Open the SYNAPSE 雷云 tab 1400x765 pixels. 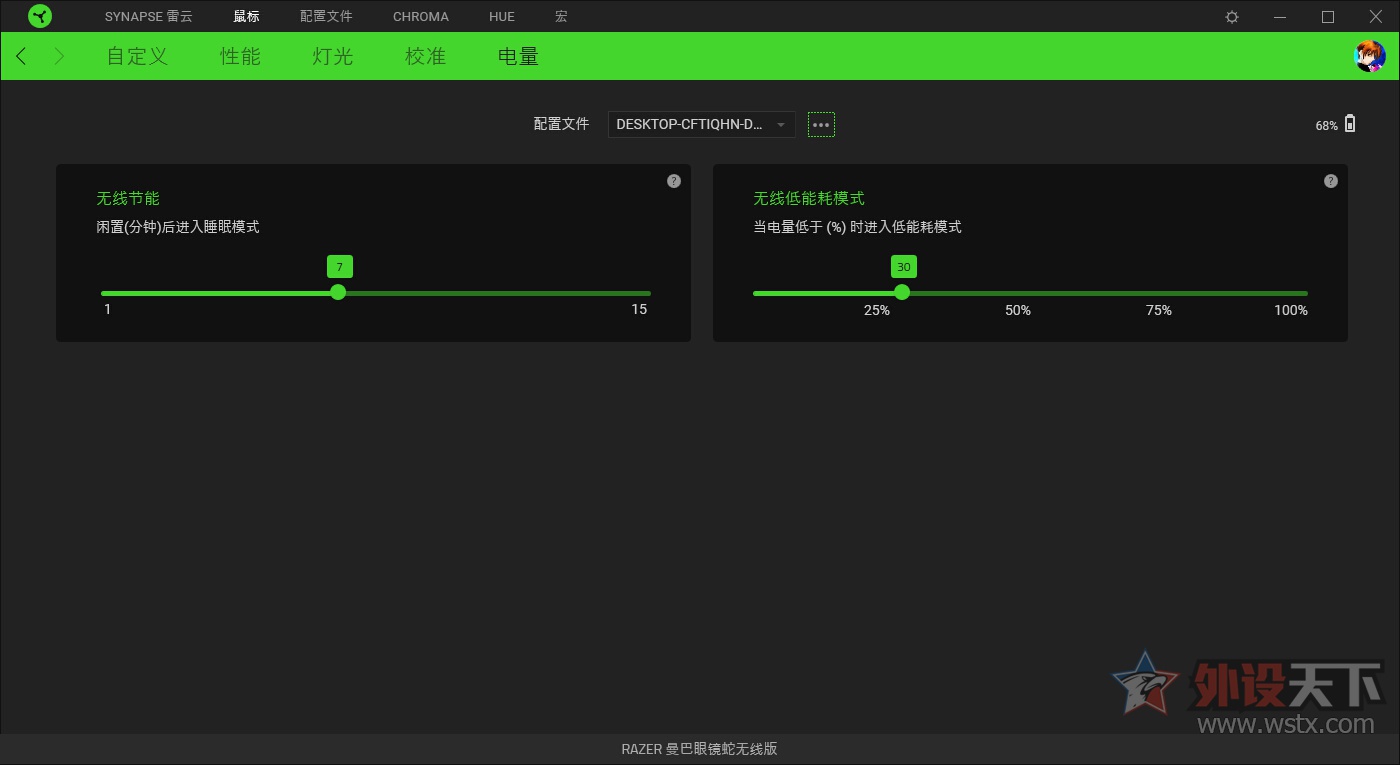point(149,17)
